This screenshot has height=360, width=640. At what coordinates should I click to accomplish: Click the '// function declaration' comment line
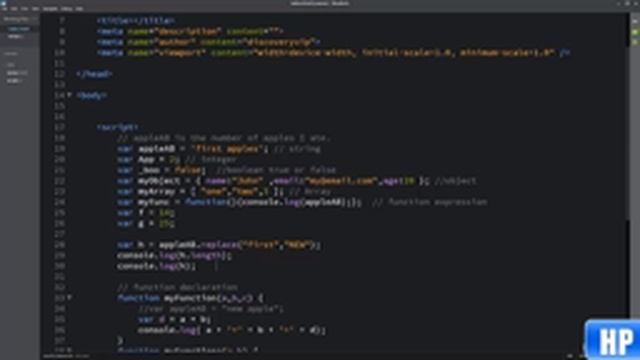[x=178, y=287]
